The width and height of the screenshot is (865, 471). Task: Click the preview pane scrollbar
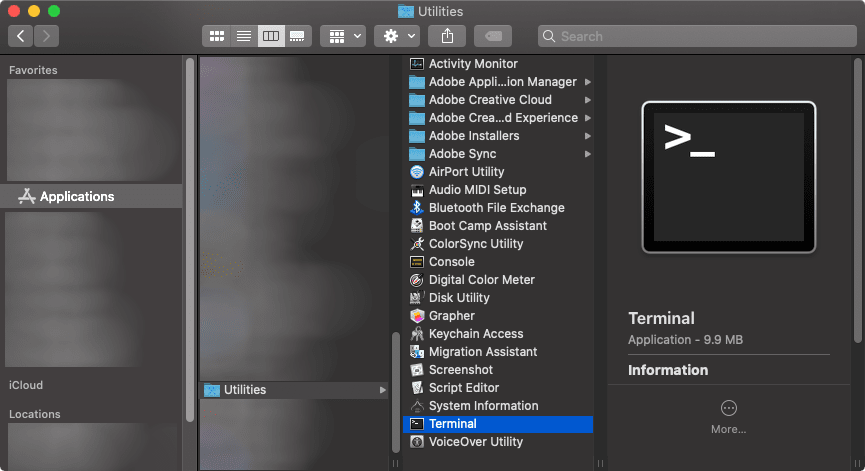[x=858, y=201]
